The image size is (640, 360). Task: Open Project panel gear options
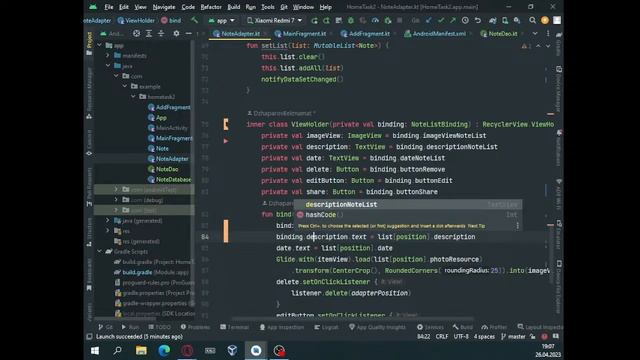pos(176,33)
